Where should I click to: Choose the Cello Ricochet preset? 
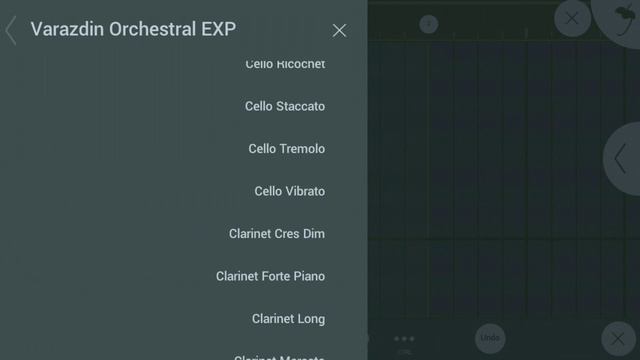pyautogui.click(x=285, y=64)
